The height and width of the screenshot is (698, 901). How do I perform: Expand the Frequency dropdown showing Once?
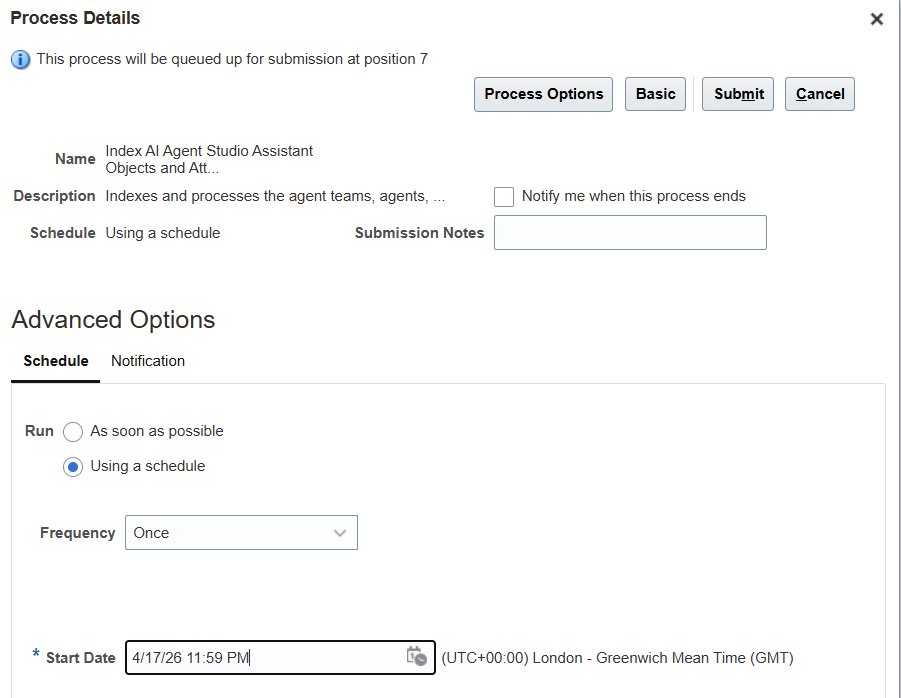(x=241, y=533)
